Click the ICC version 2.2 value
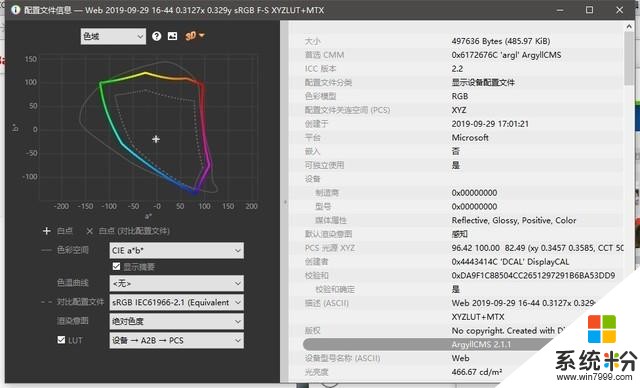 click(457, 69)
